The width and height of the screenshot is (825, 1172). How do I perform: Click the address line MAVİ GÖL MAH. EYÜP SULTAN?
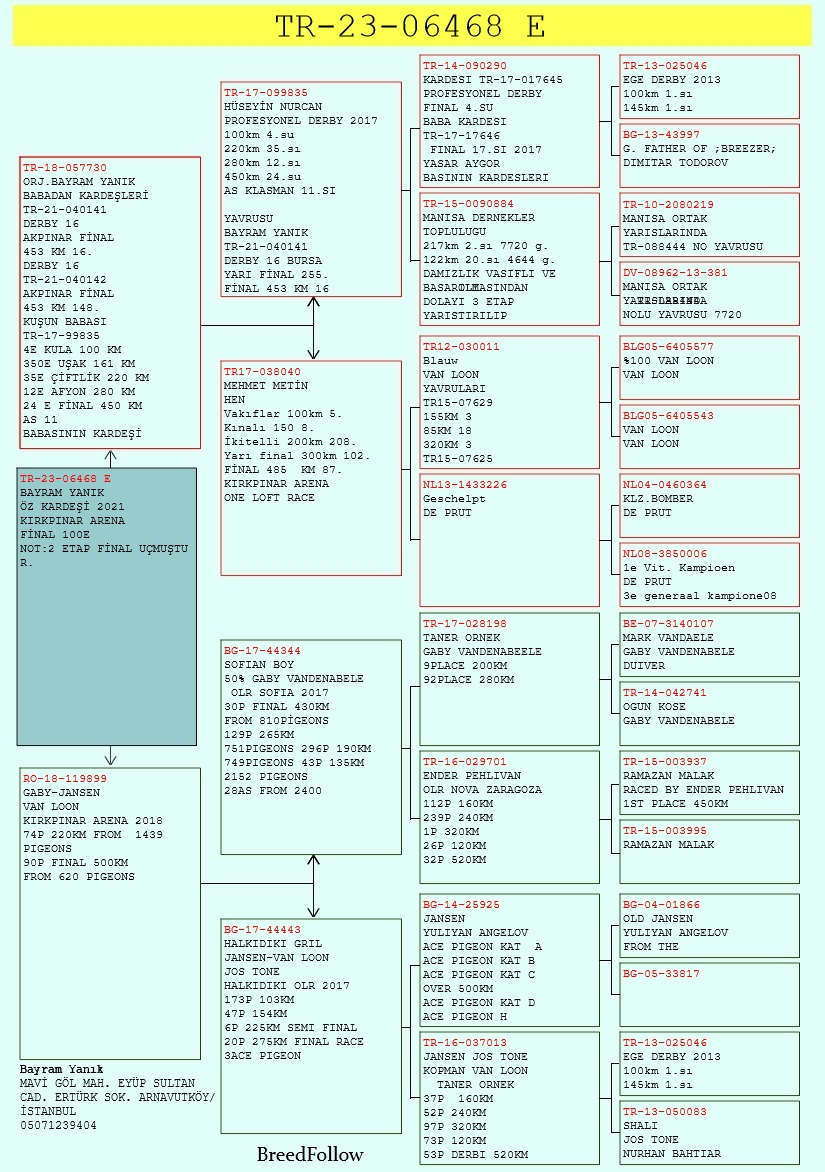tap(108, 1083)
